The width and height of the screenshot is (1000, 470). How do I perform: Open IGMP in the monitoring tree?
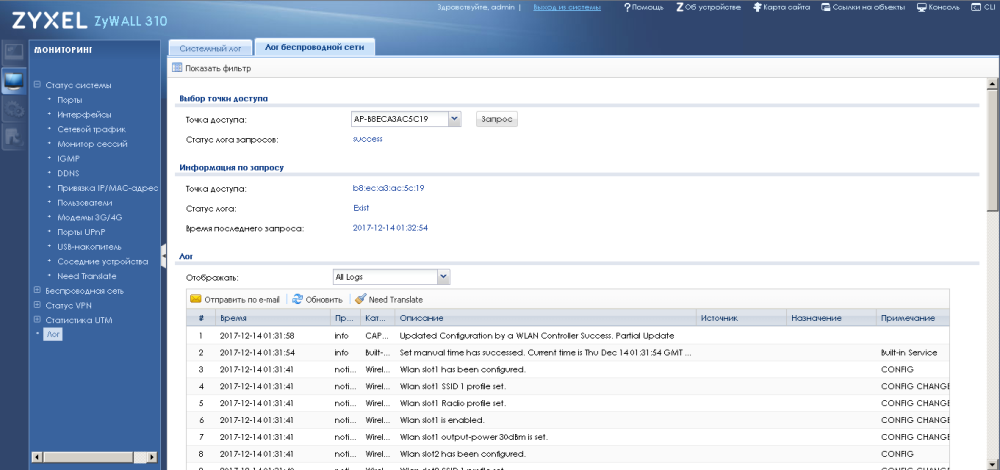tap(68, 159)
